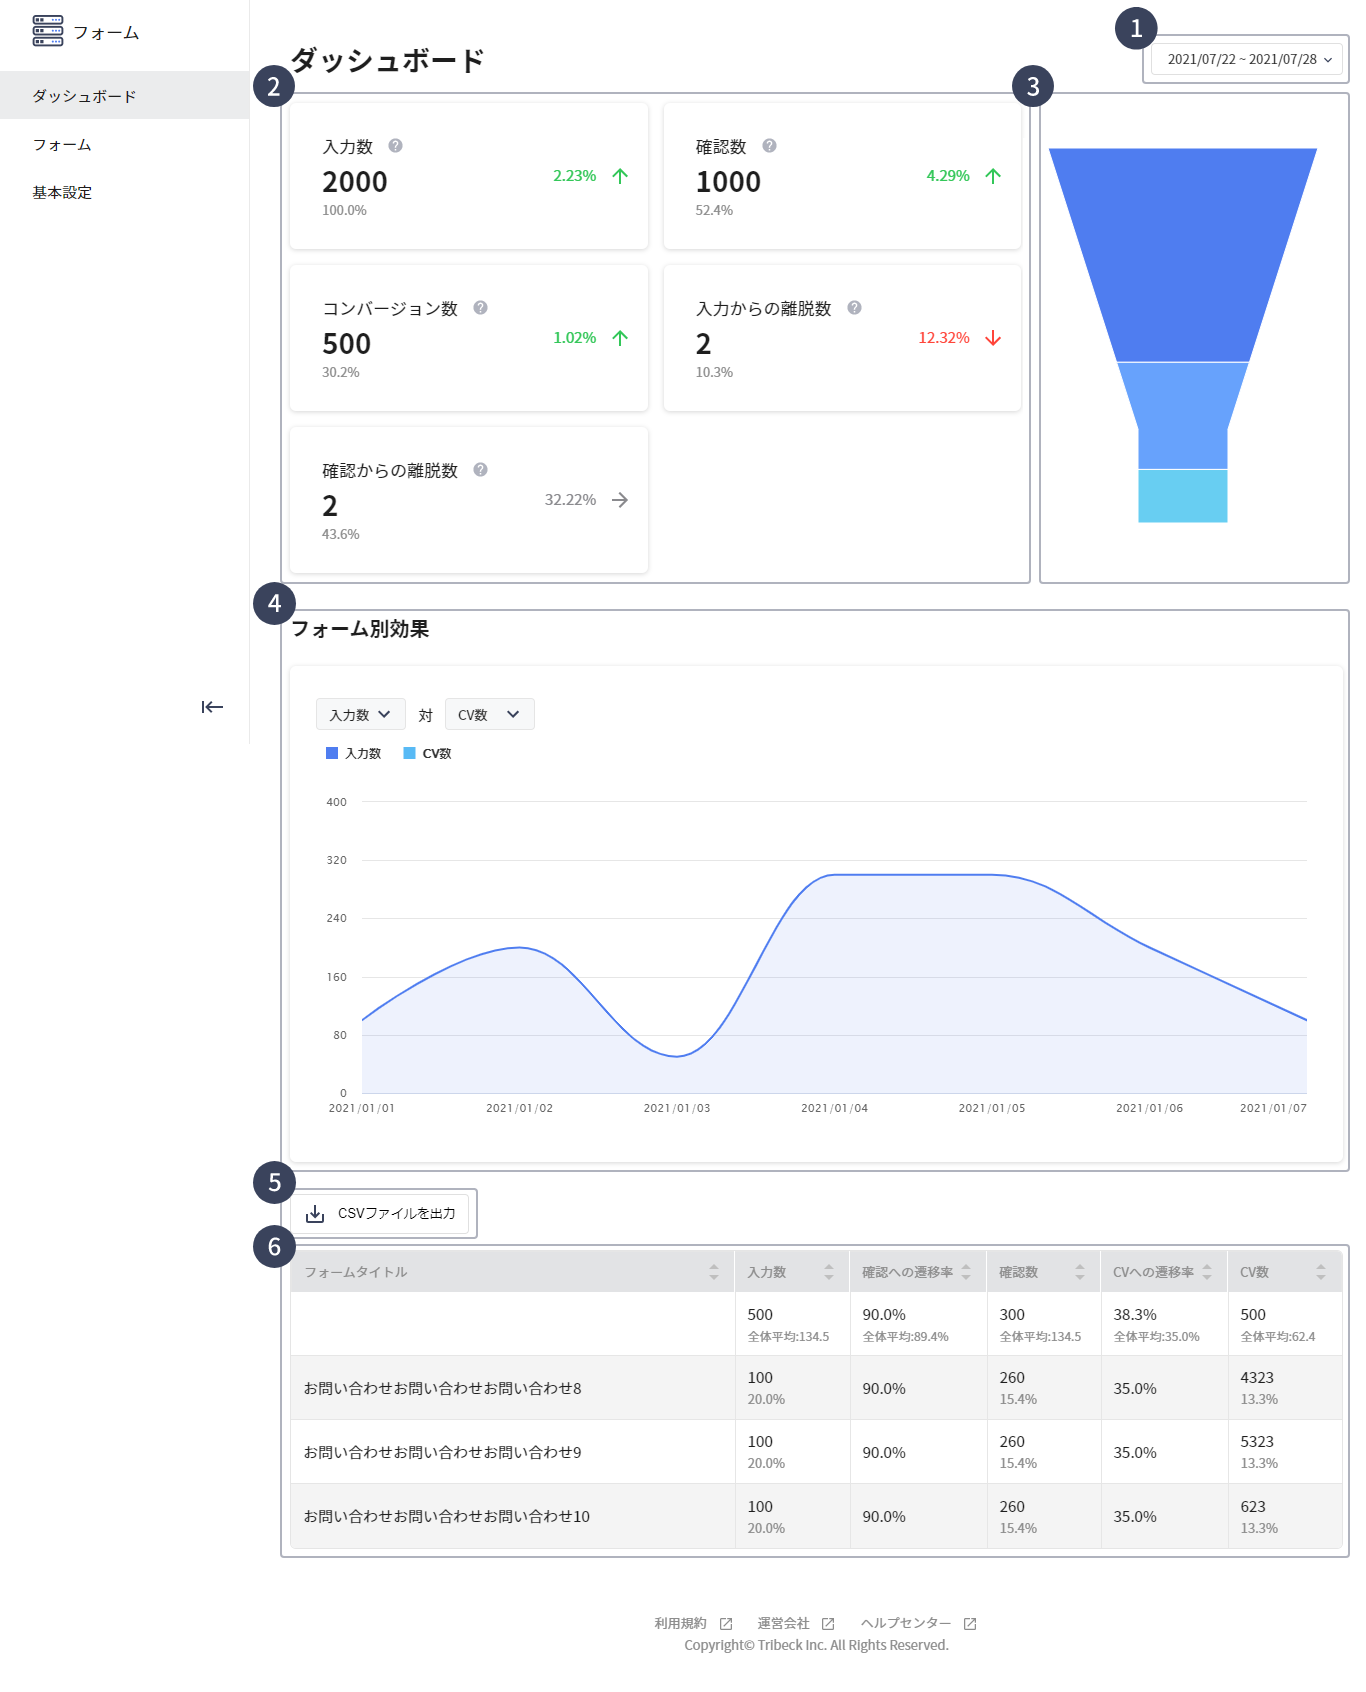Show help for 確認数 card
The image size is (1366, 1692).
[x=769, y=146]
